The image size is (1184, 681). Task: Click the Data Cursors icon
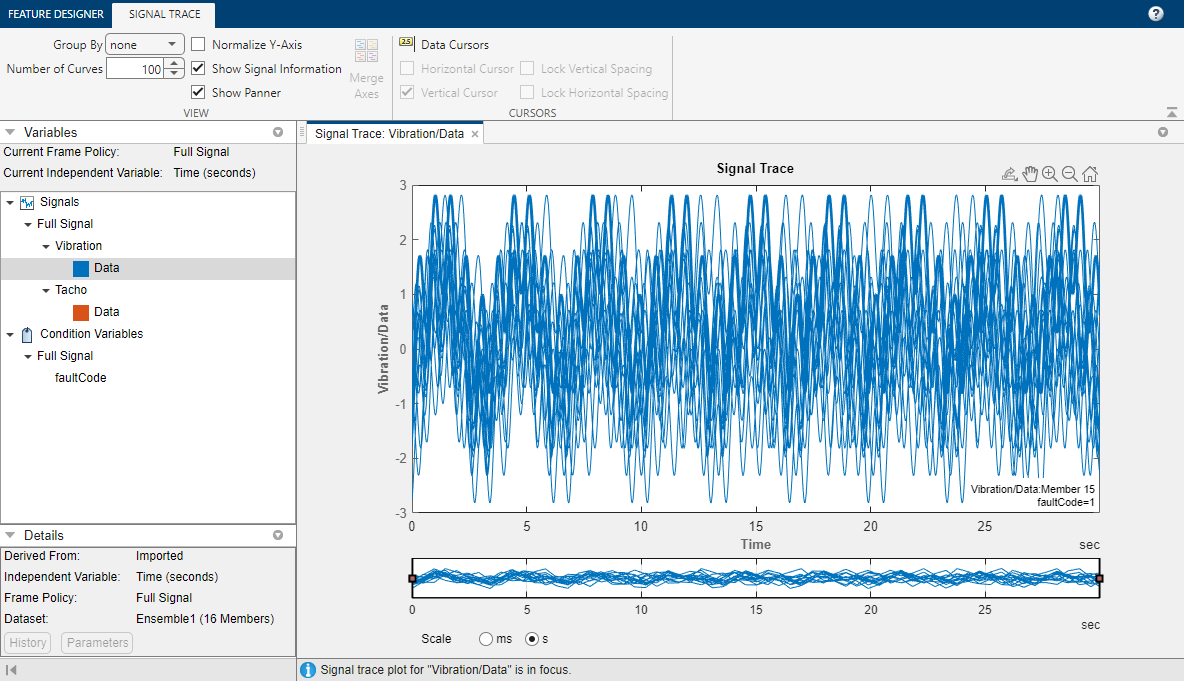pos(407,44)
